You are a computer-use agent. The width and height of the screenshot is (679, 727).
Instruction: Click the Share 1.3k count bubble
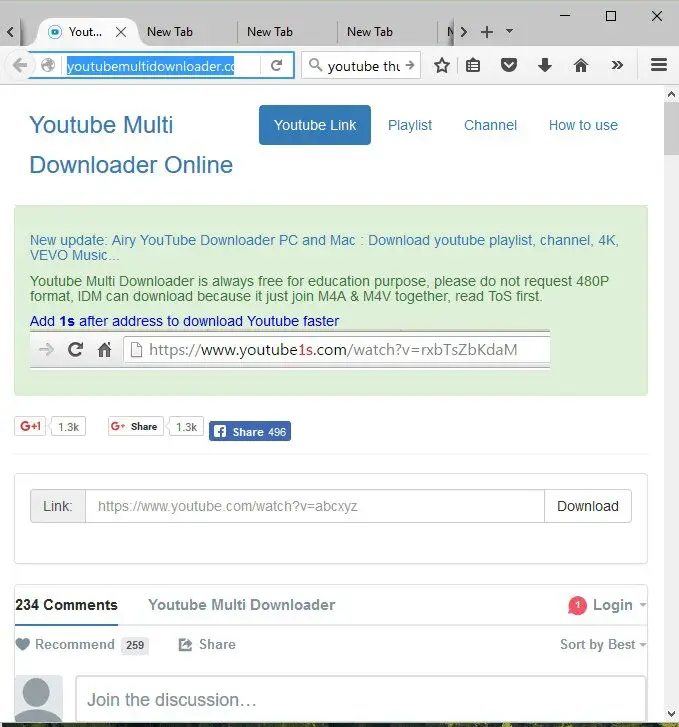tap(186, 427)
